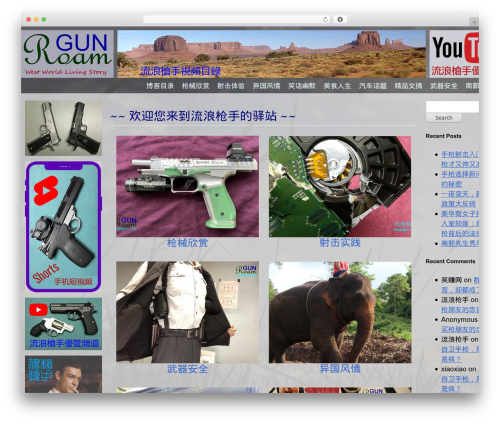Viewport: 500px width, 423px height.
Task: Open recent post starting 手枪射击入
Action: [x=460, y=159]
